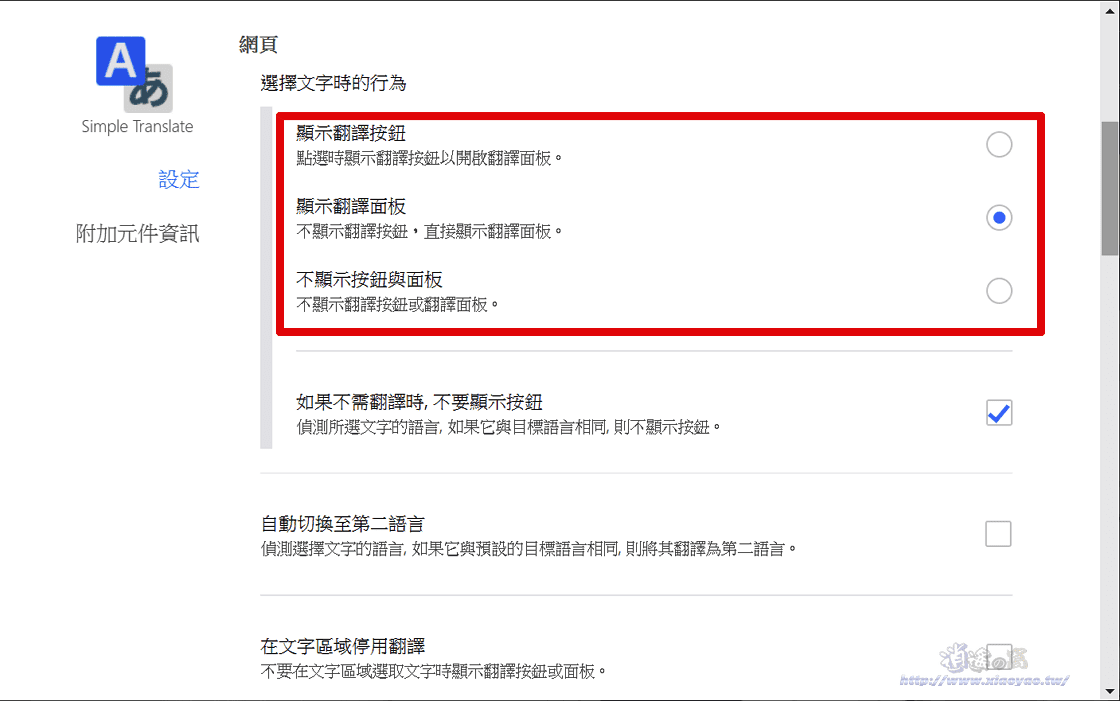Open the 設定 sidebar page
The image size is (1120, 701).
179,179
